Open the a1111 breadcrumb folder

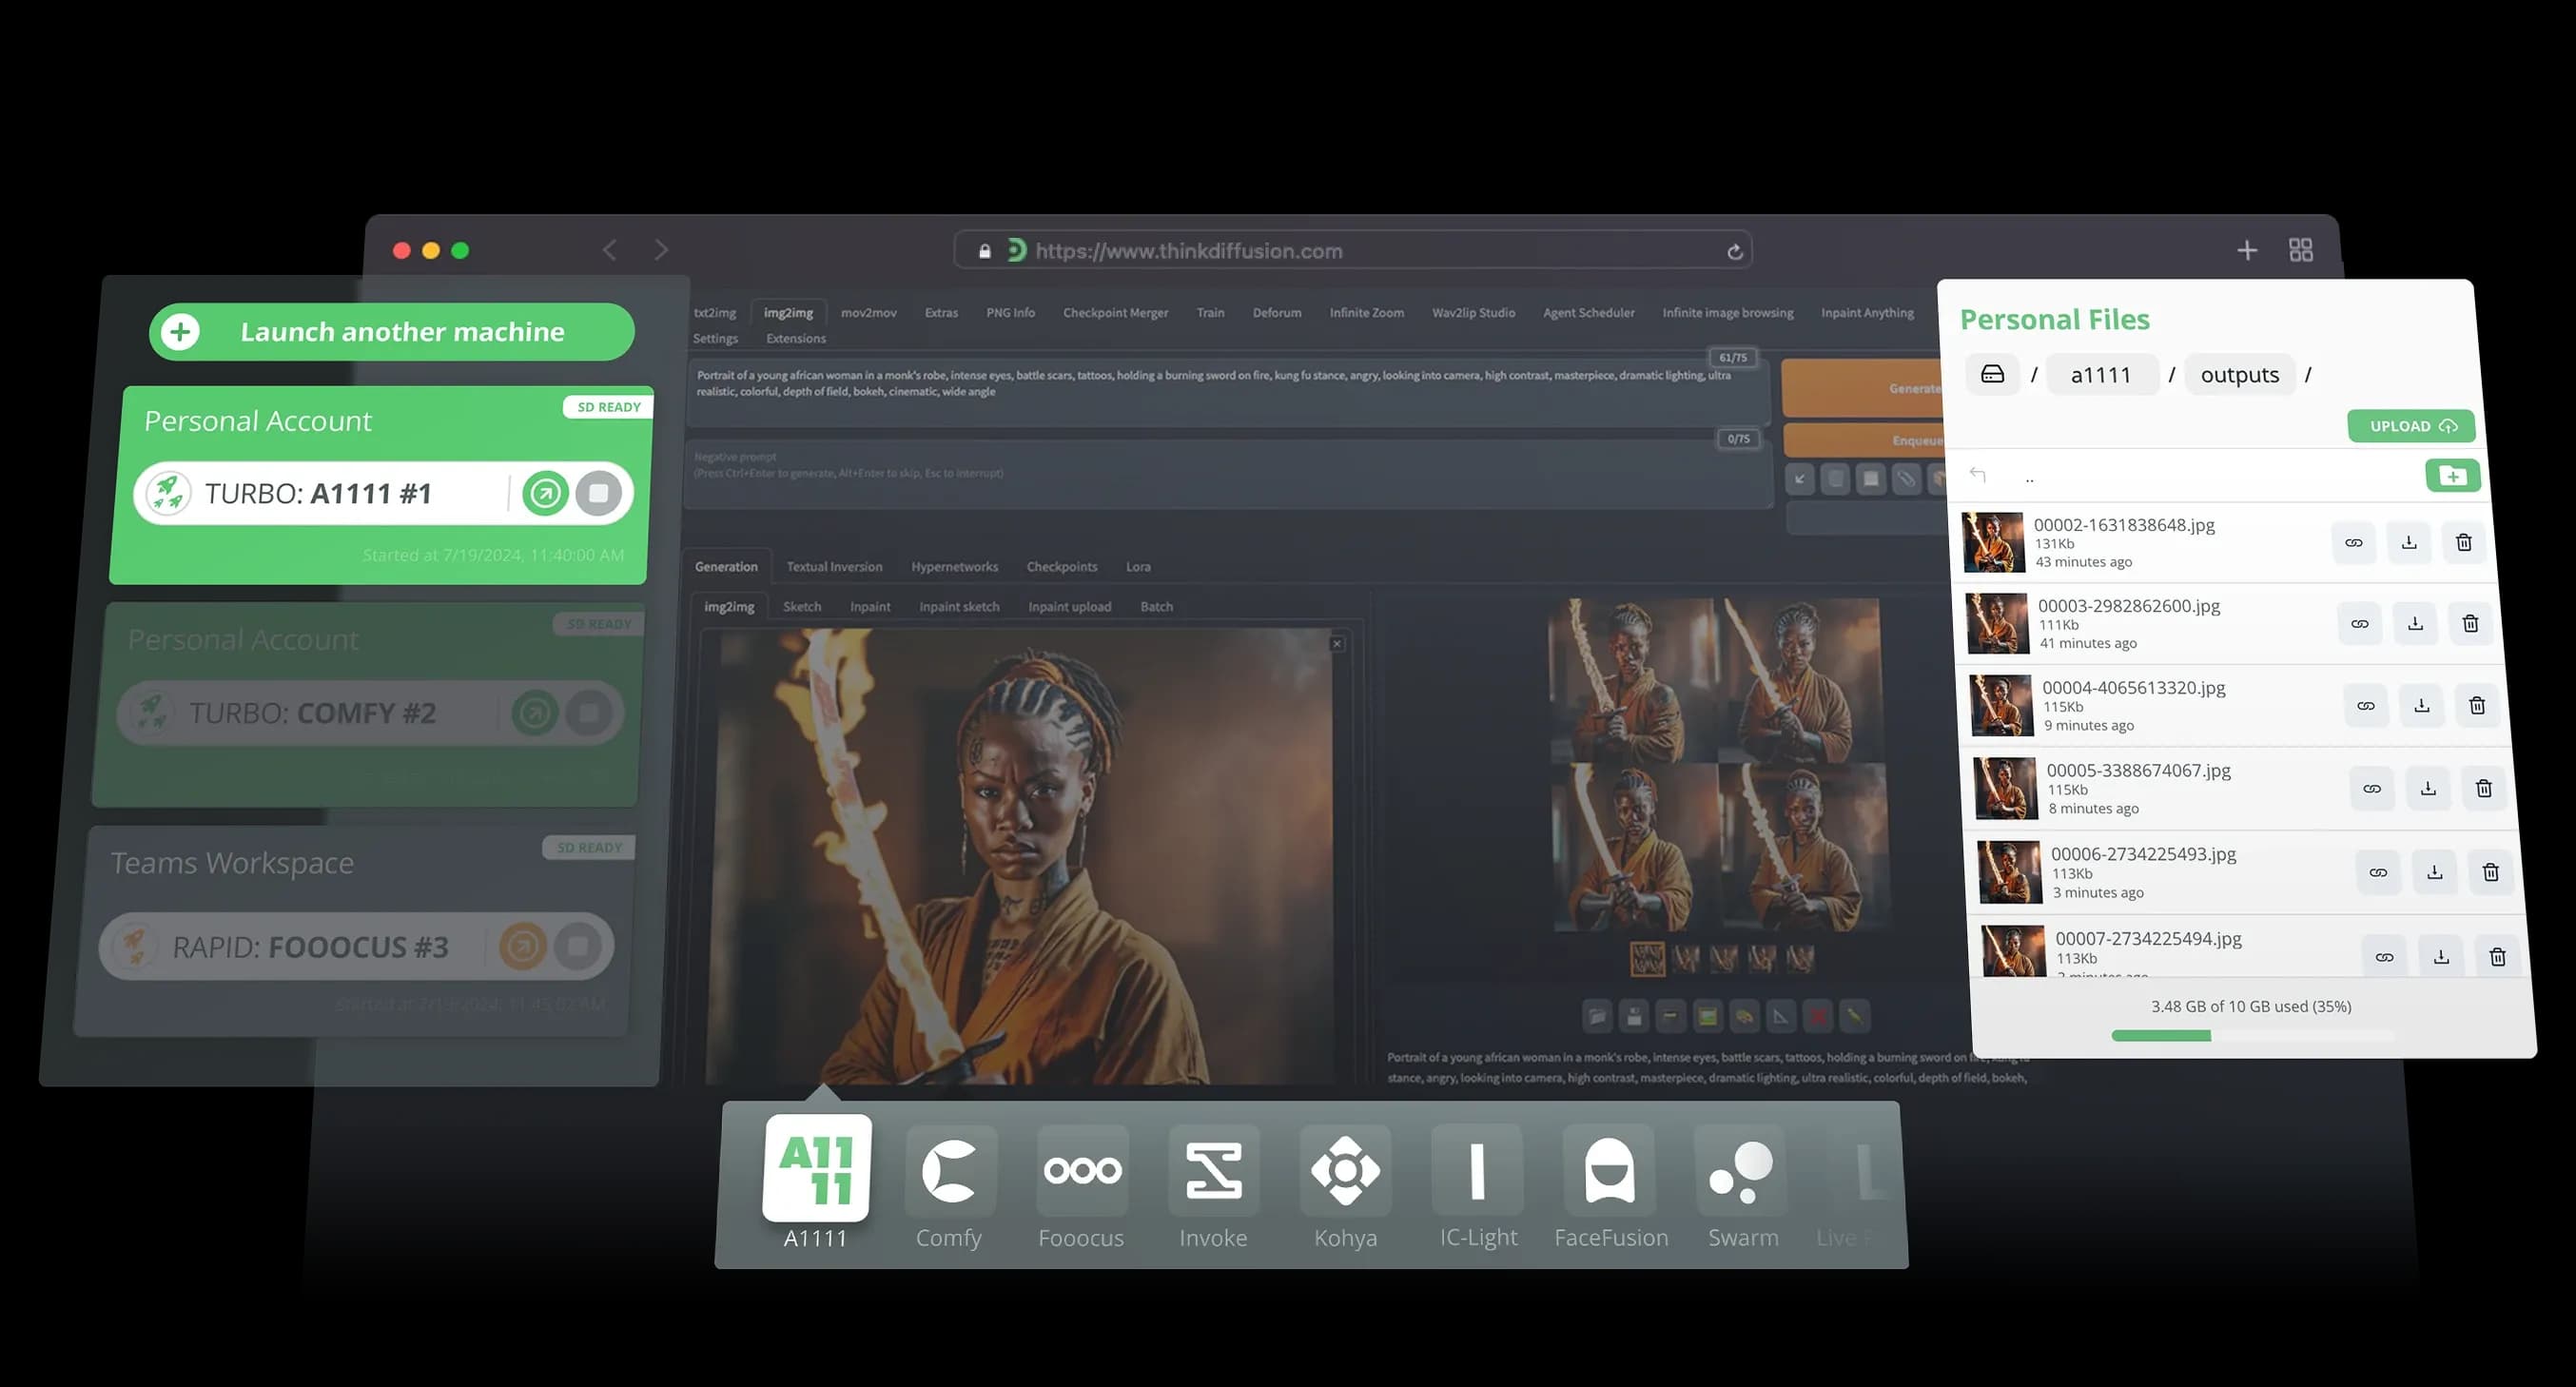[2101, 375]
